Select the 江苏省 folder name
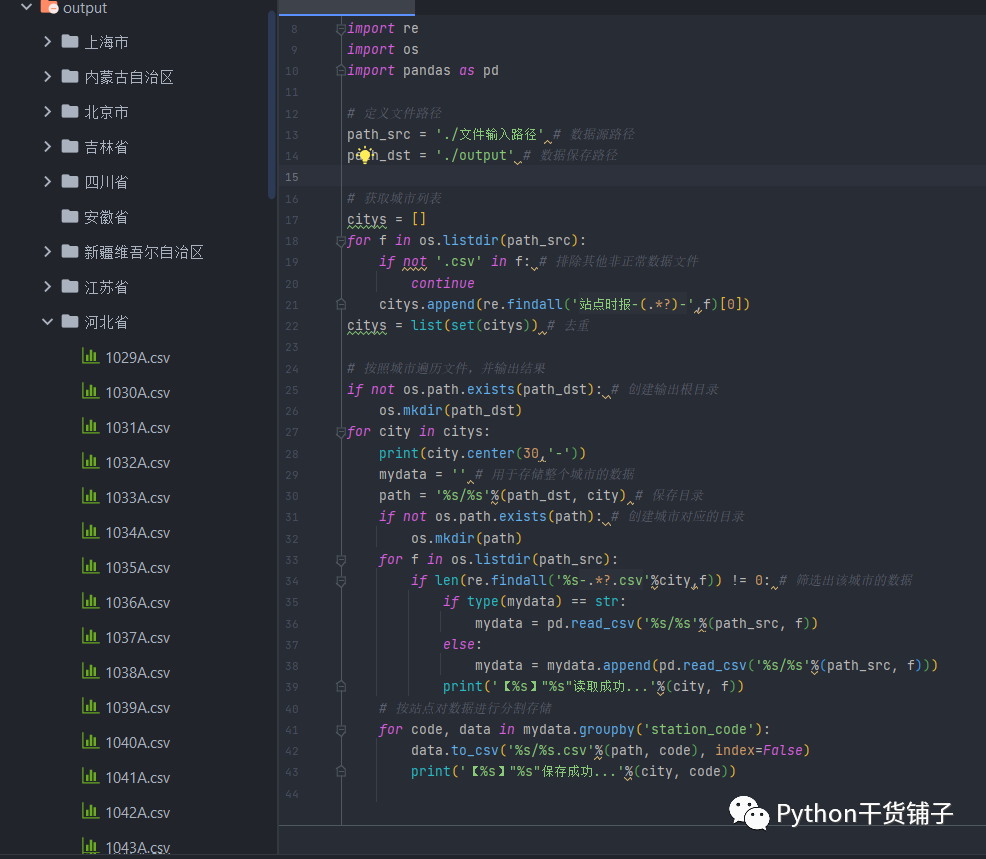Viewport: 986px width, 859px height. point(106,287)
